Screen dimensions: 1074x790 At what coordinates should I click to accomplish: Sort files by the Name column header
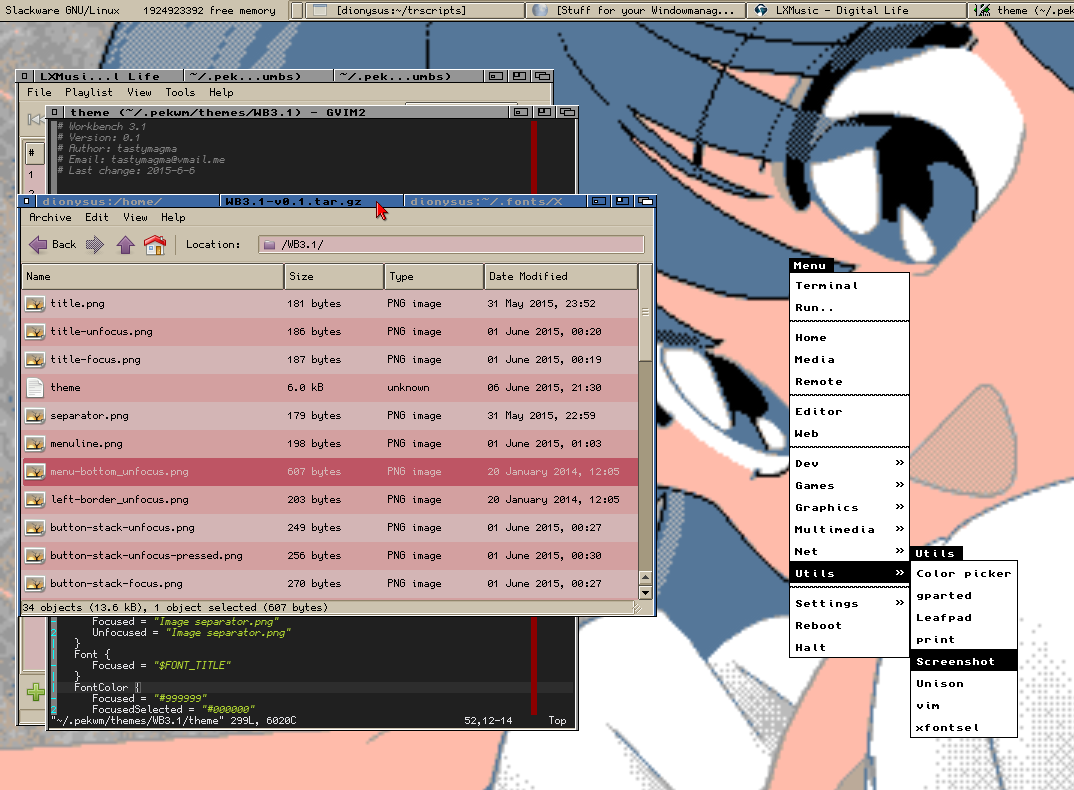pos(153,277)
